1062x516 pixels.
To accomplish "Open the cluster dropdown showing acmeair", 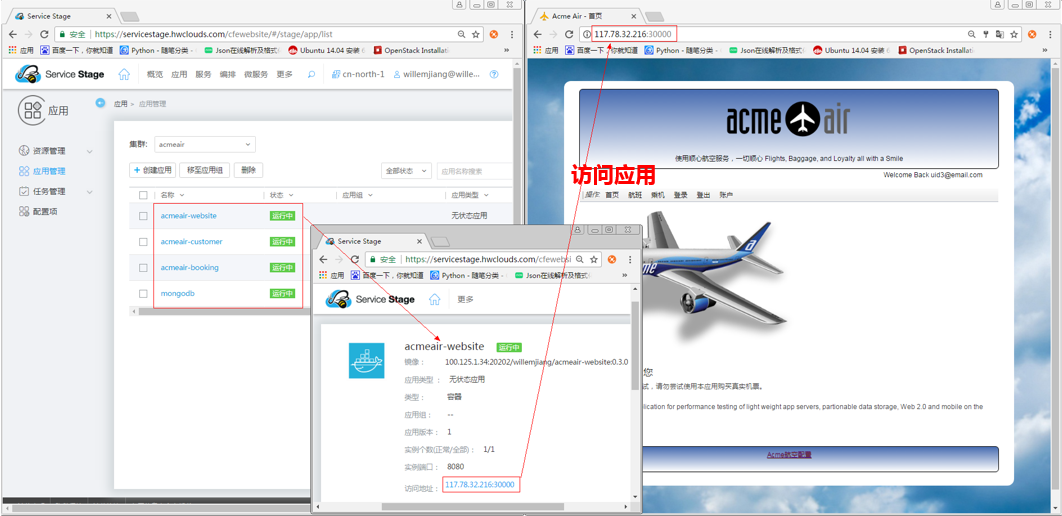I will coord(205,145).
